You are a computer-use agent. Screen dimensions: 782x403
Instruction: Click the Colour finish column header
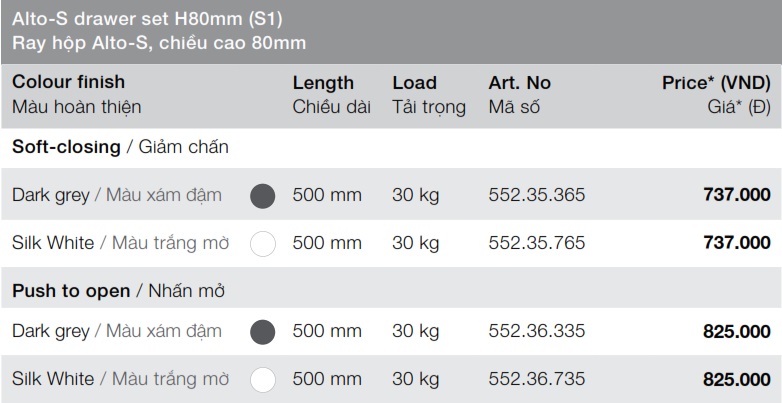point(69,83)
